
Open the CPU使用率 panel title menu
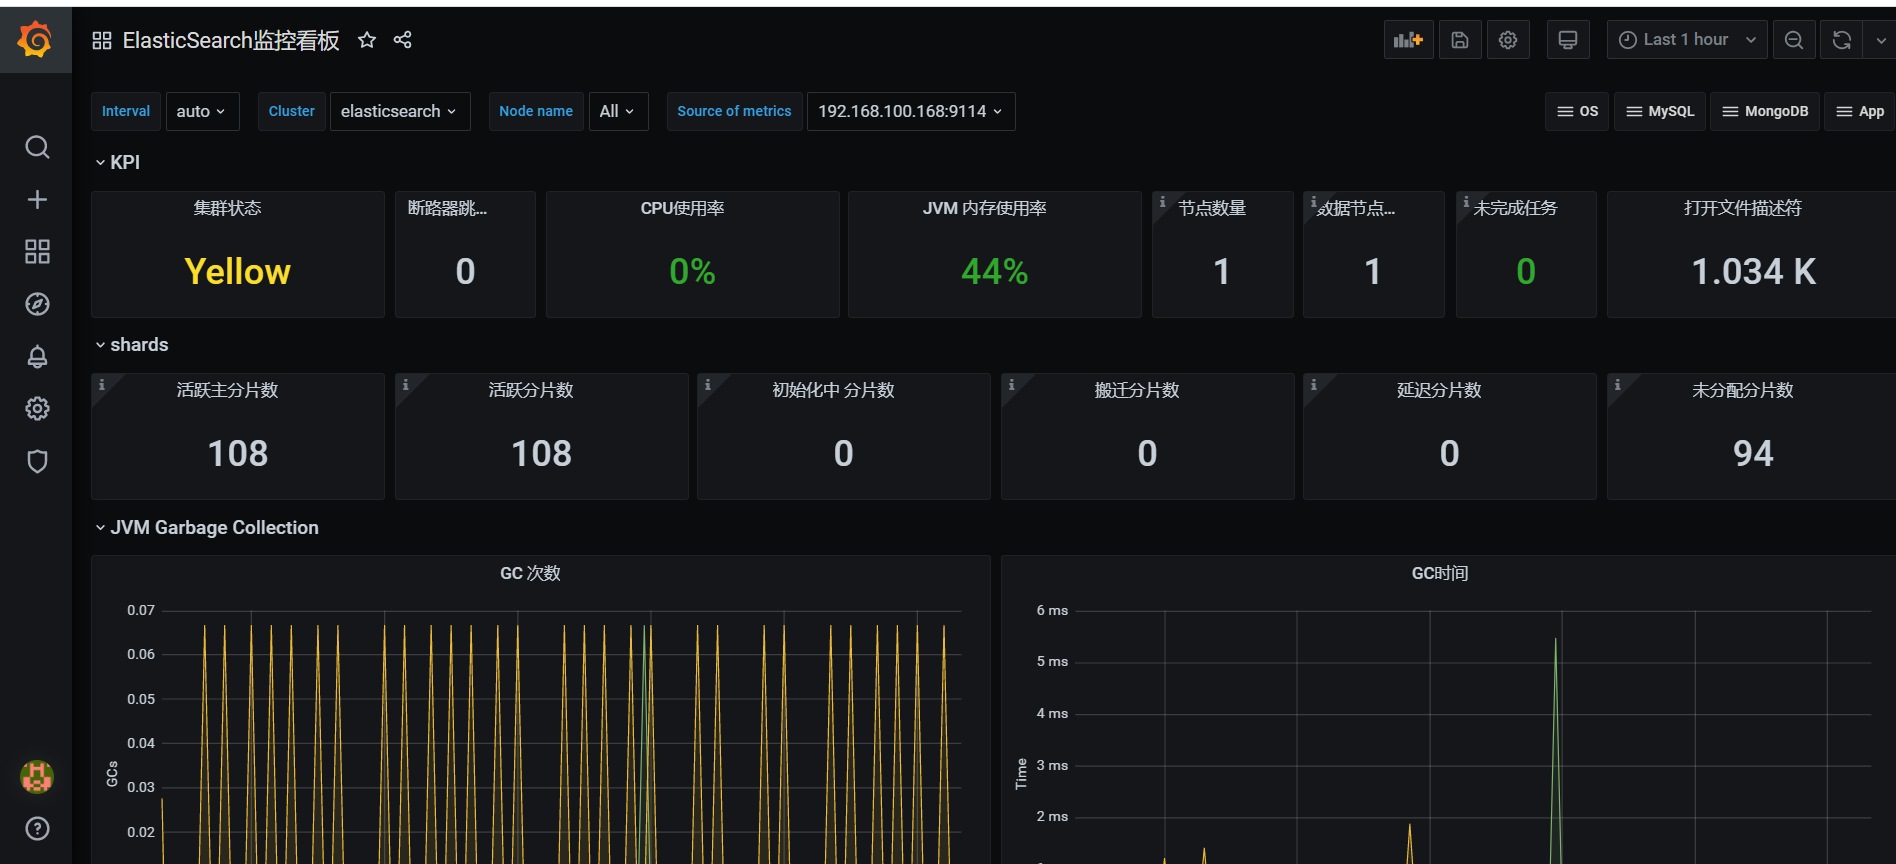tap(683, 208)
